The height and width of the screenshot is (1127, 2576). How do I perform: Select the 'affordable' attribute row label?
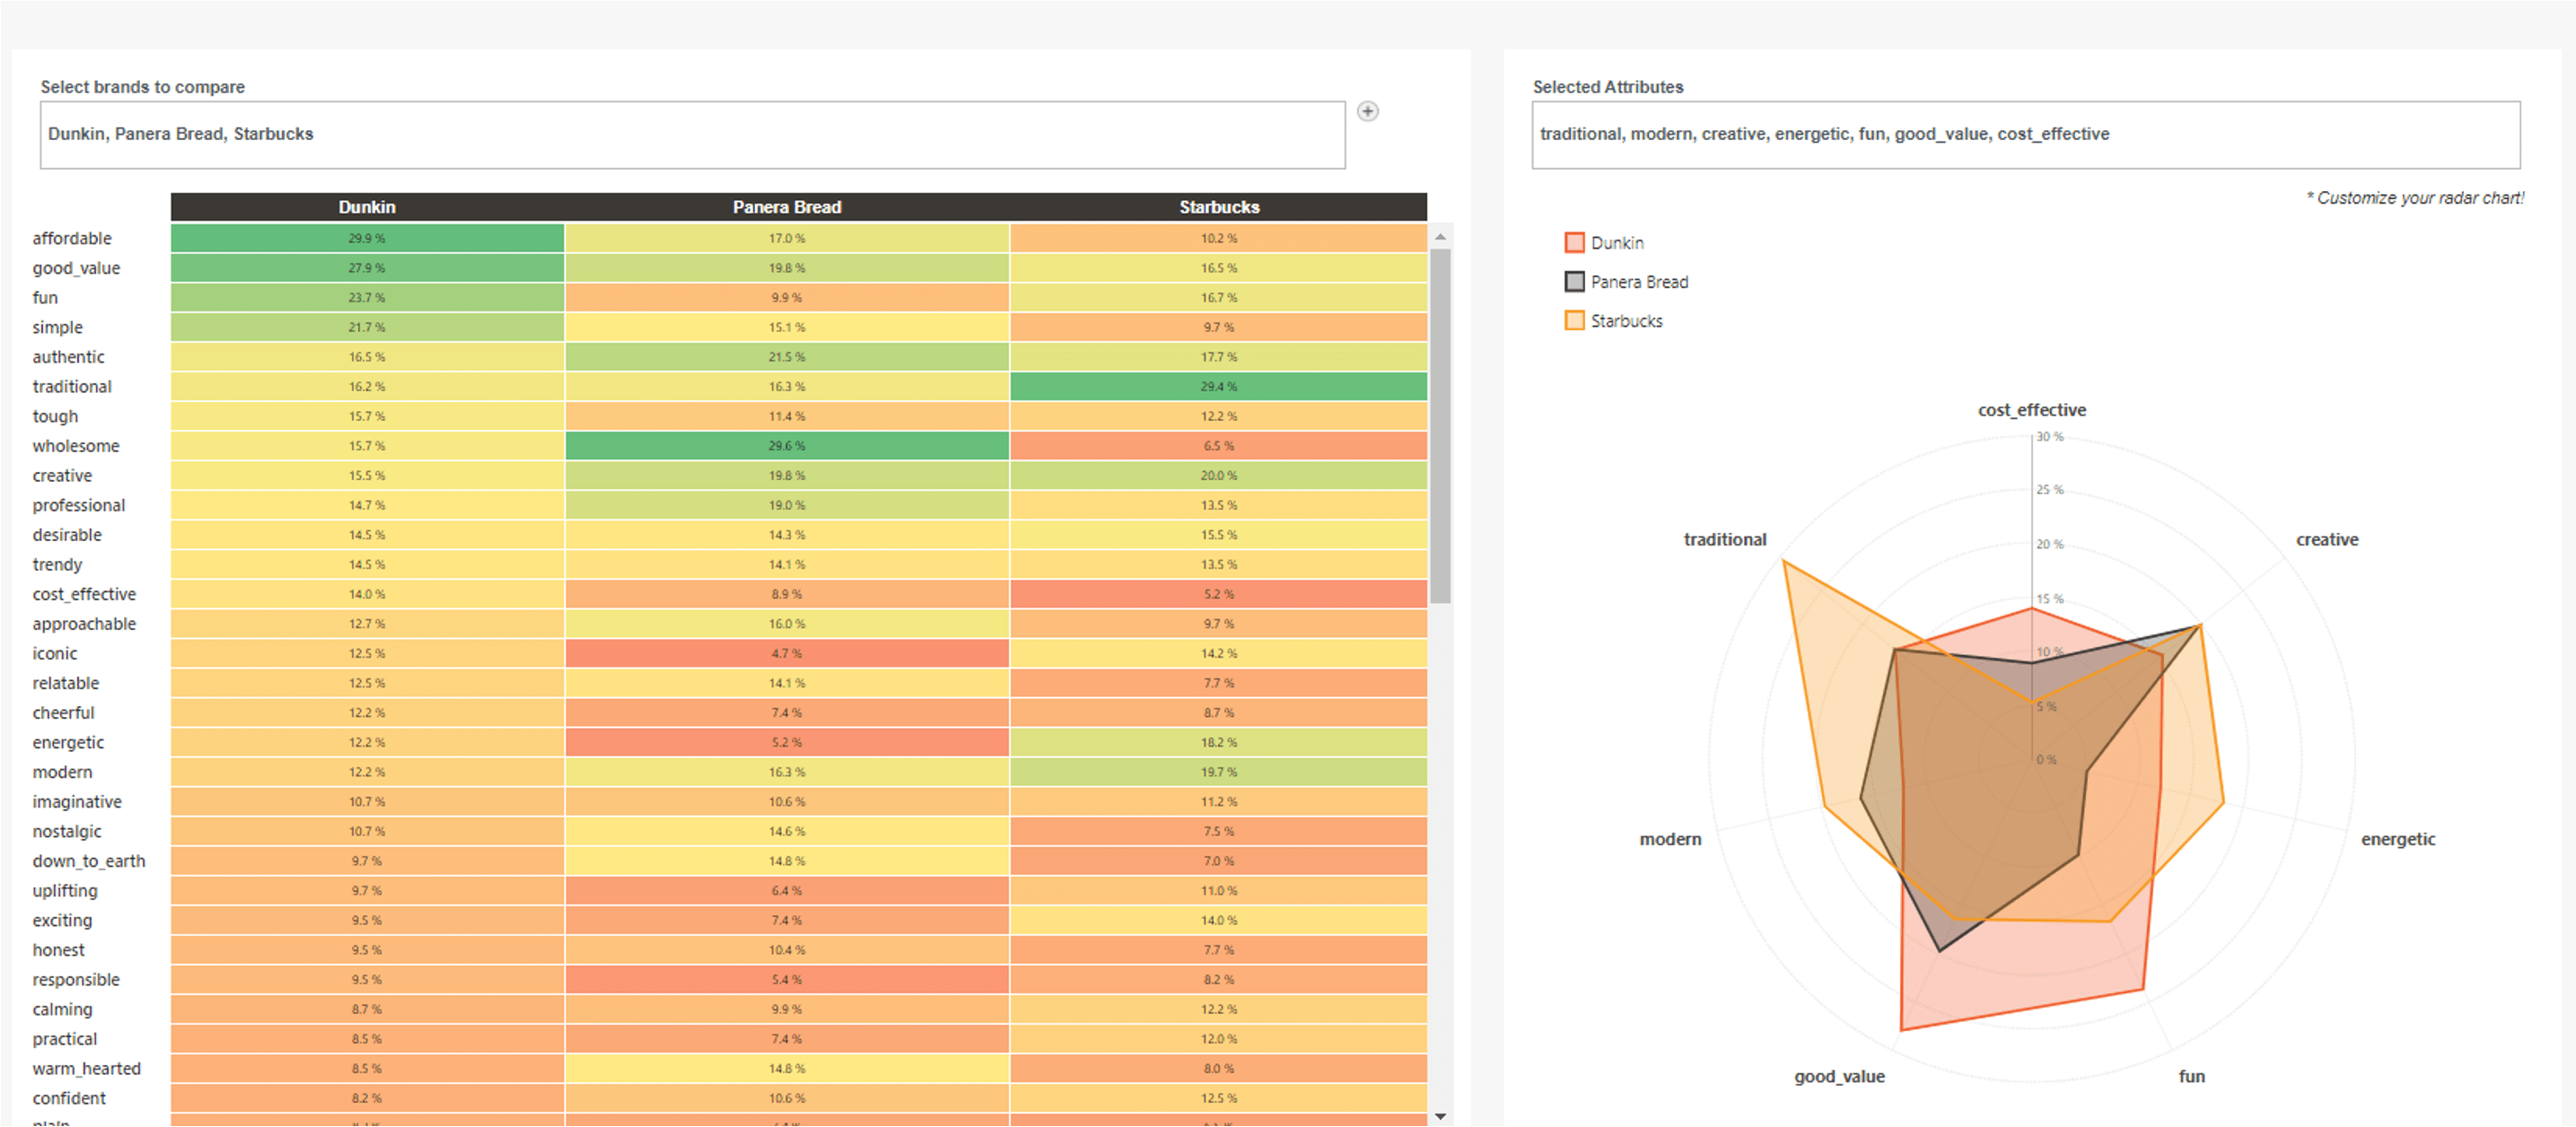(x=72, y=238)
